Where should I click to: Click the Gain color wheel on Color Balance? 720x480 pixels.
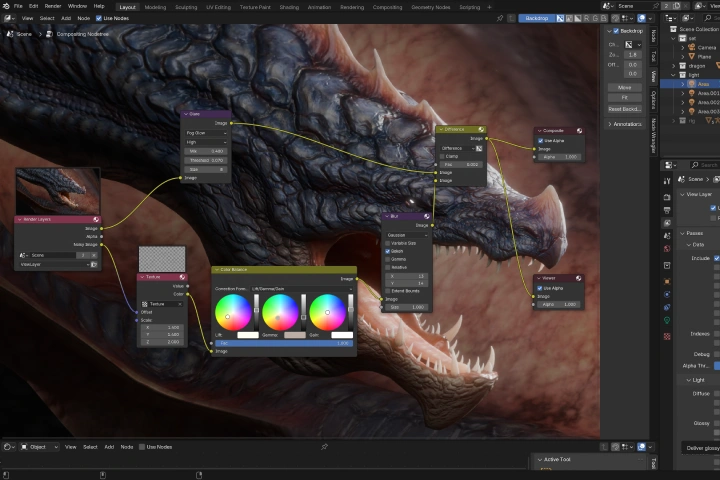tap(327, 312)
